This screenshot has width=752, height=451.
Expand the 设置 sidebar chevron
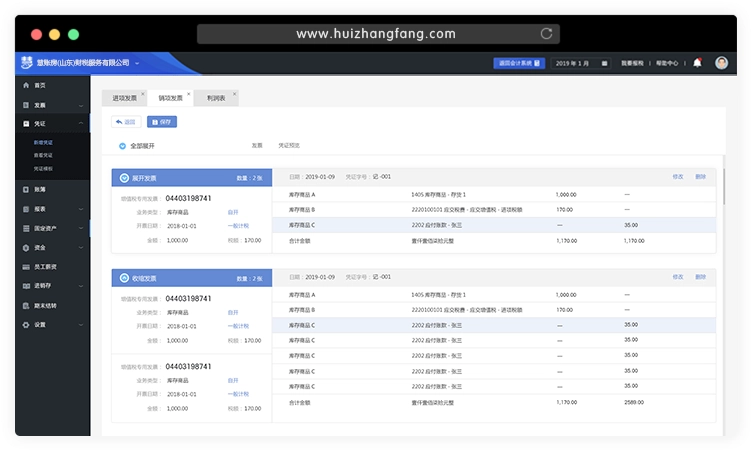coord(81,325)
